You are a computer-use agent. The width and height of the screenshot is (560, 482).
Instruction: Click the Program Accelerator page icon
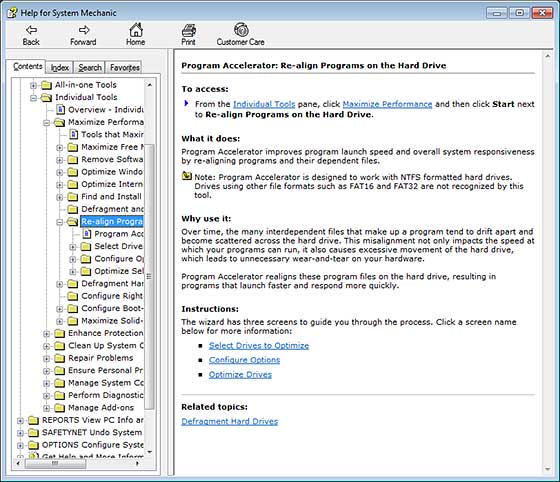[x=87, y=234]
